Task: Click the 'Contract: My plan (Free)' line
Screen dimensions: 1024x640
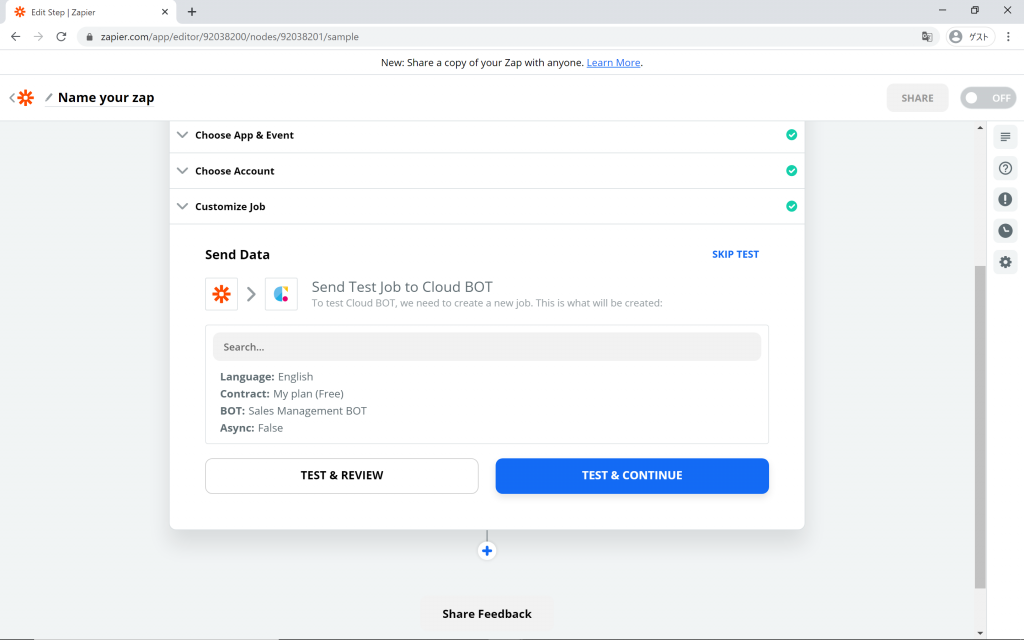Action: pos(281,394)
